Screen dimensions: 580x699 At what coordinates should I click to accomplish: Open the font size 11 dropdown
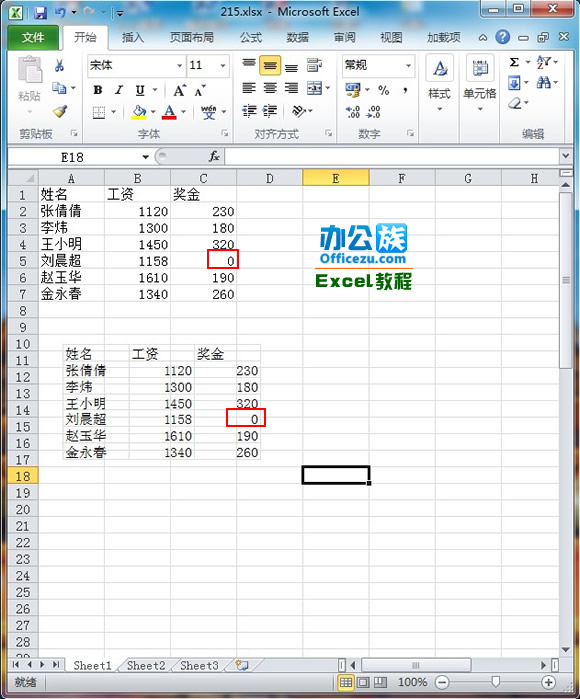click(x=222, y=66)
